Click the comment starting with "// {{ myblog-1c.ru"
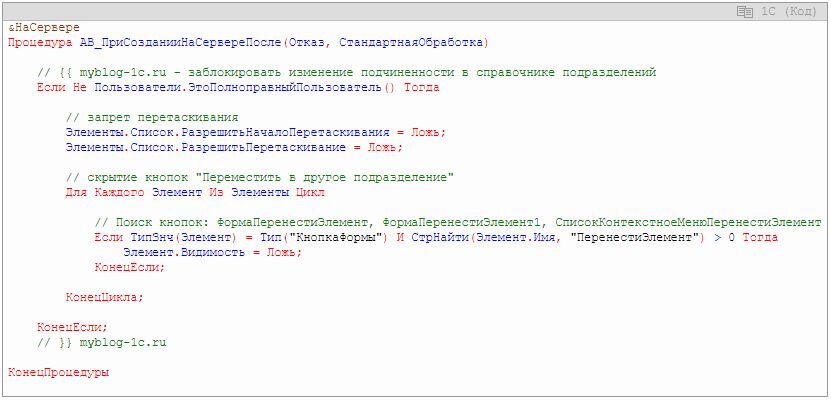The width and height of the screenshot is (831, 401). [347, 73]
